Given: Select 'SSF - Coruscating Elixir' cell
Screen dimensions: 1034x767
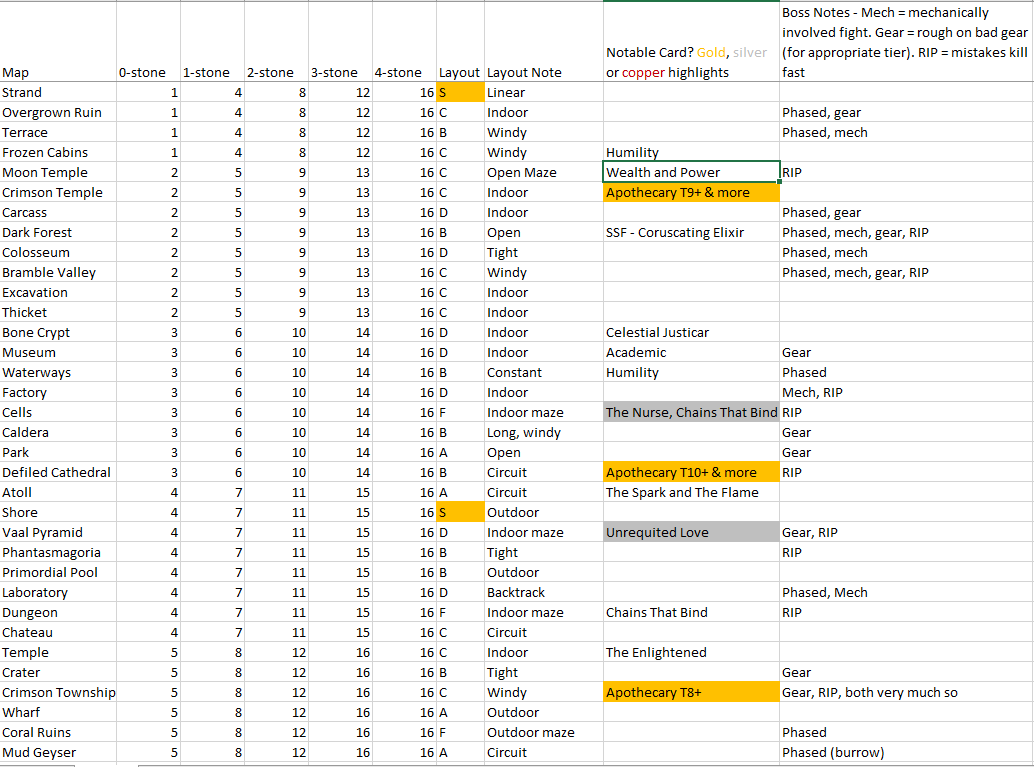Looking at the screenshot, I should click(x=691, y=232).
